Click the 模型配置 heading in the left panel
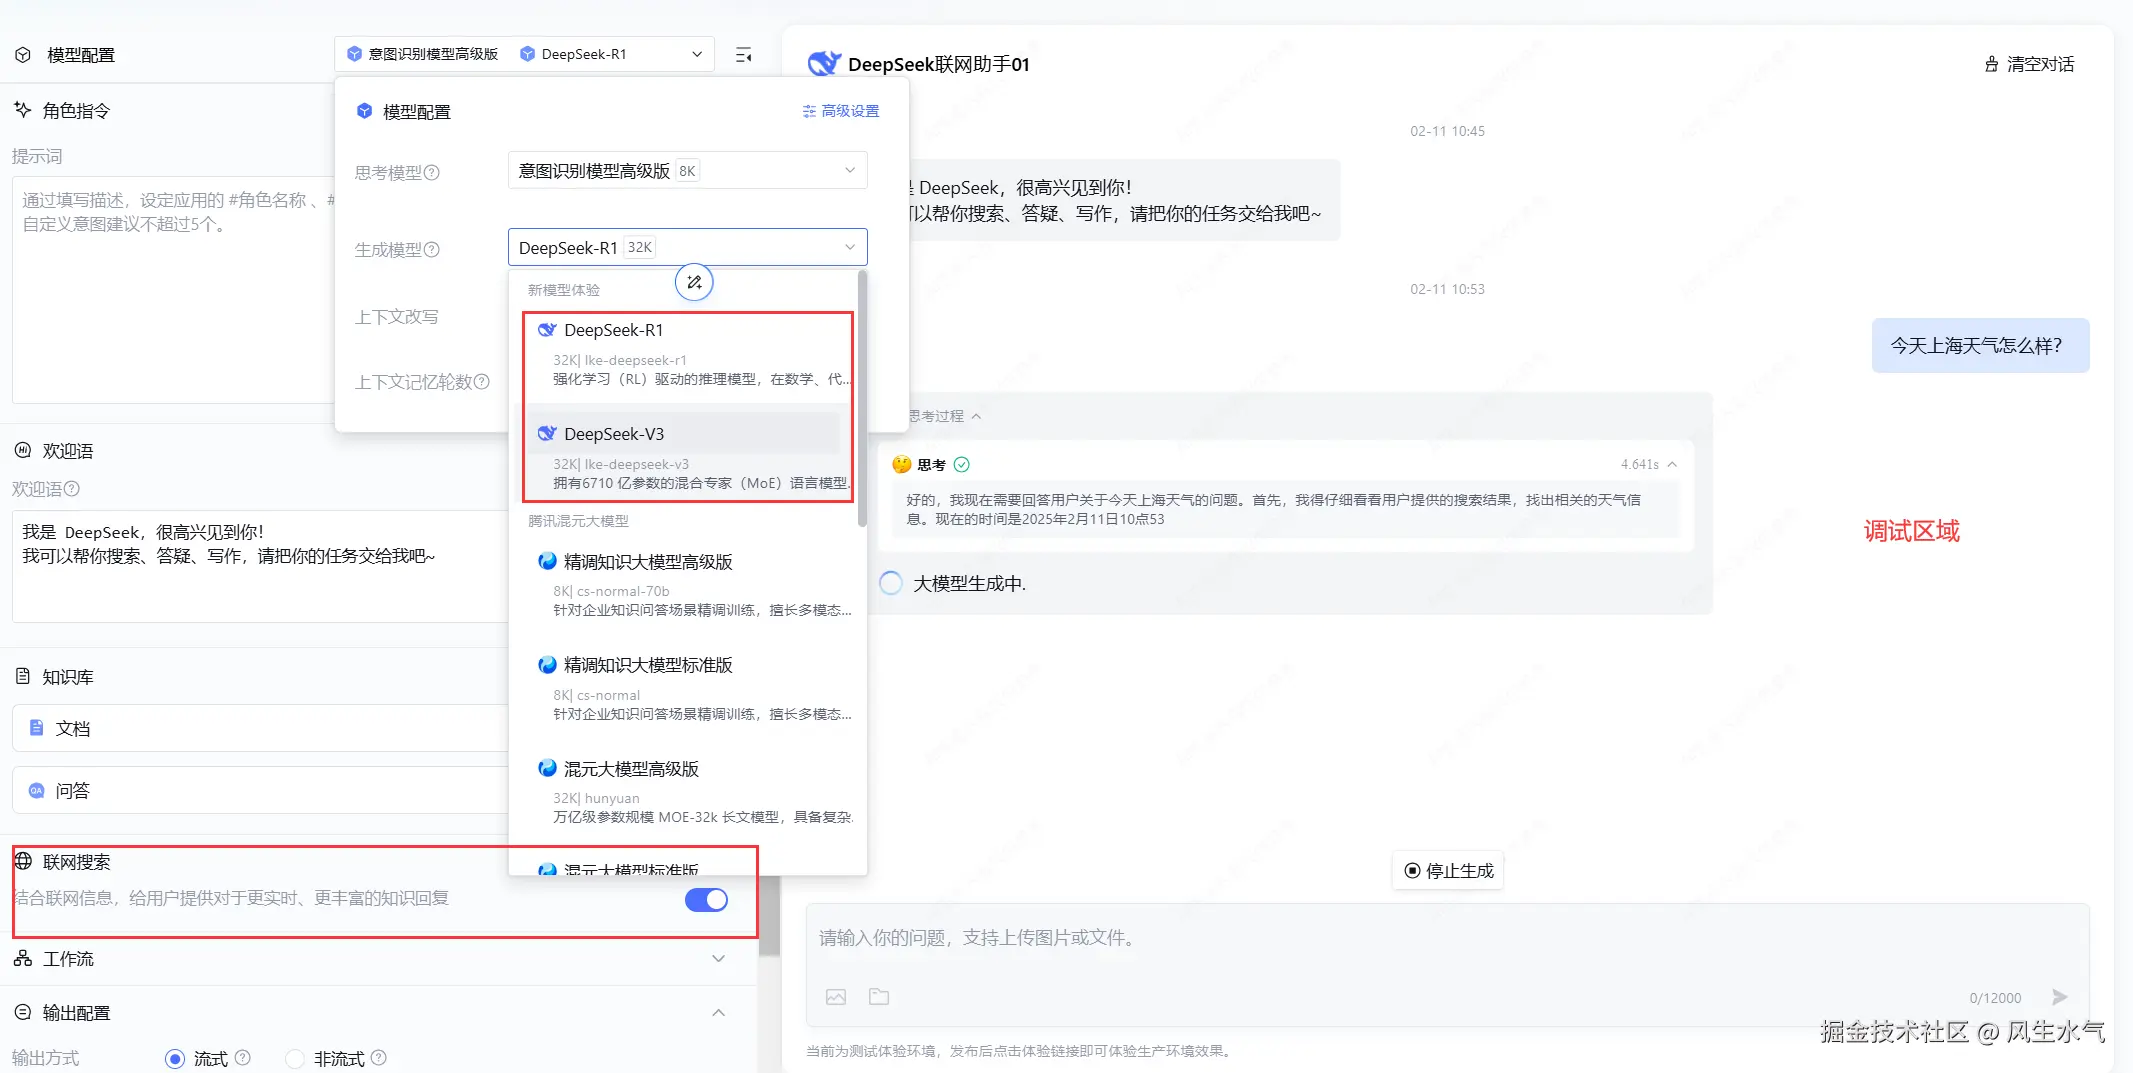 81,55
